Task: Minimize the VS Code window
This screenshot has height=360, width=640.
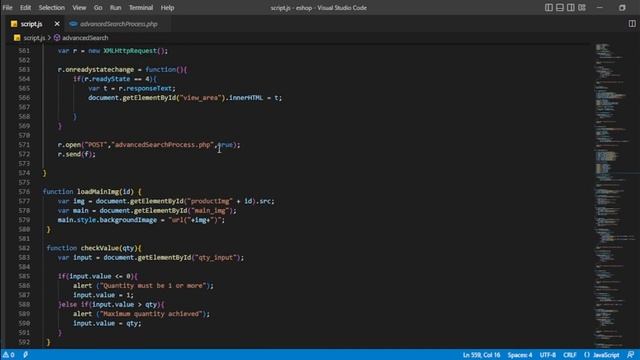Action: pyautogui.click(x=600, y=8)
